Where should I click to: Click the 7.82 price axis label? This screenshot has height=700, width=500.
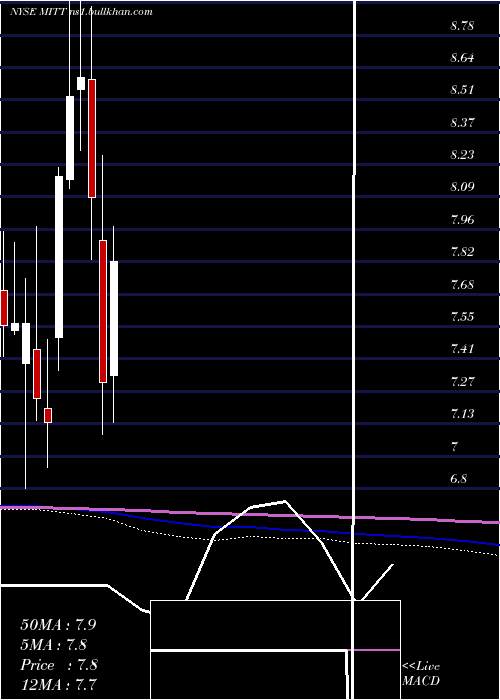pos(462,251)
